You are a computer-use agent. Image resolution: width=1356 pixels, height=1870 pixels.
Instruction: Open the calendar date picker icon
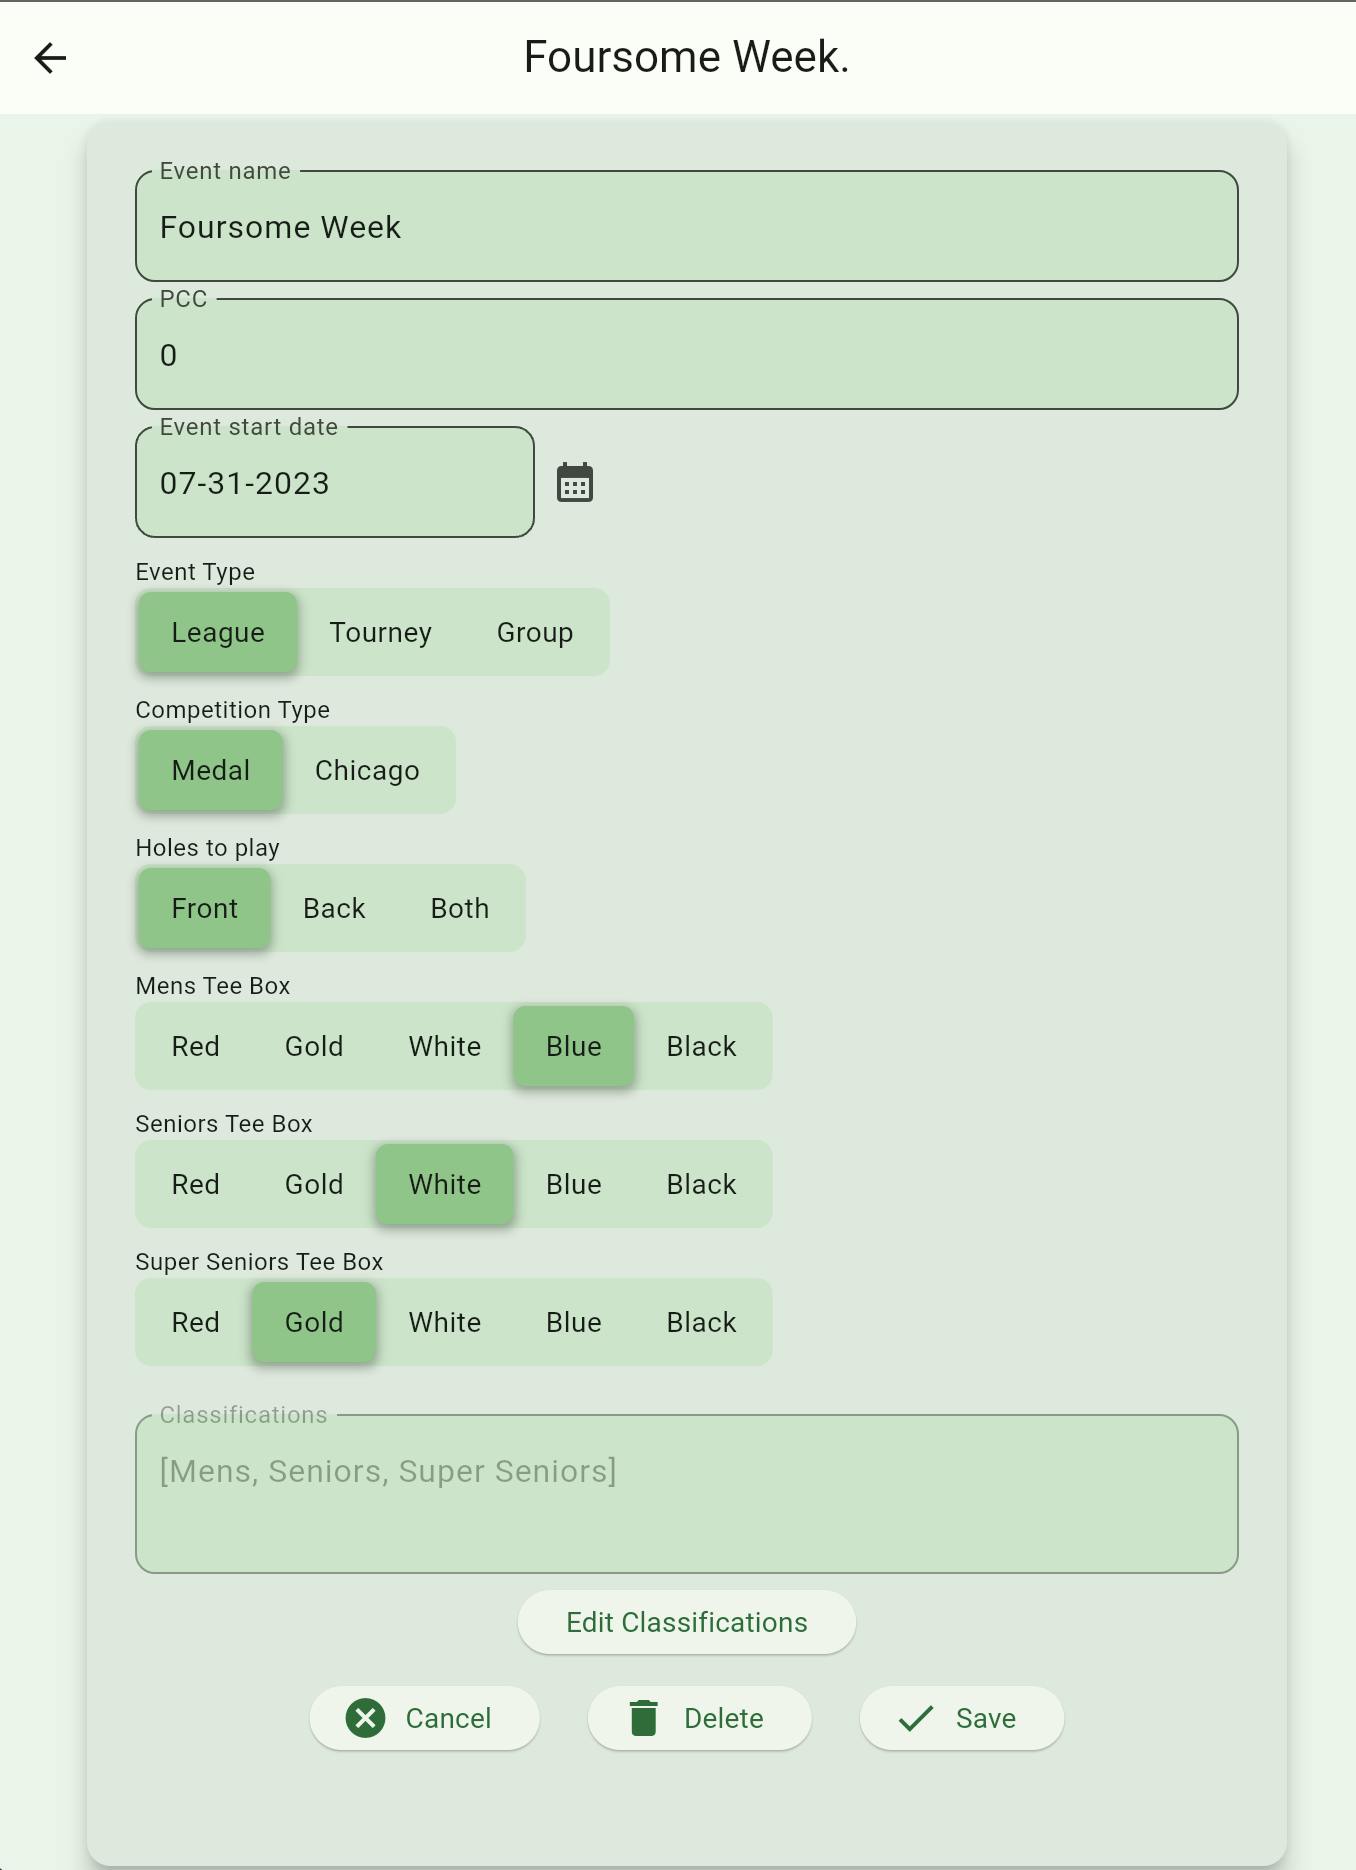(575, 483)
